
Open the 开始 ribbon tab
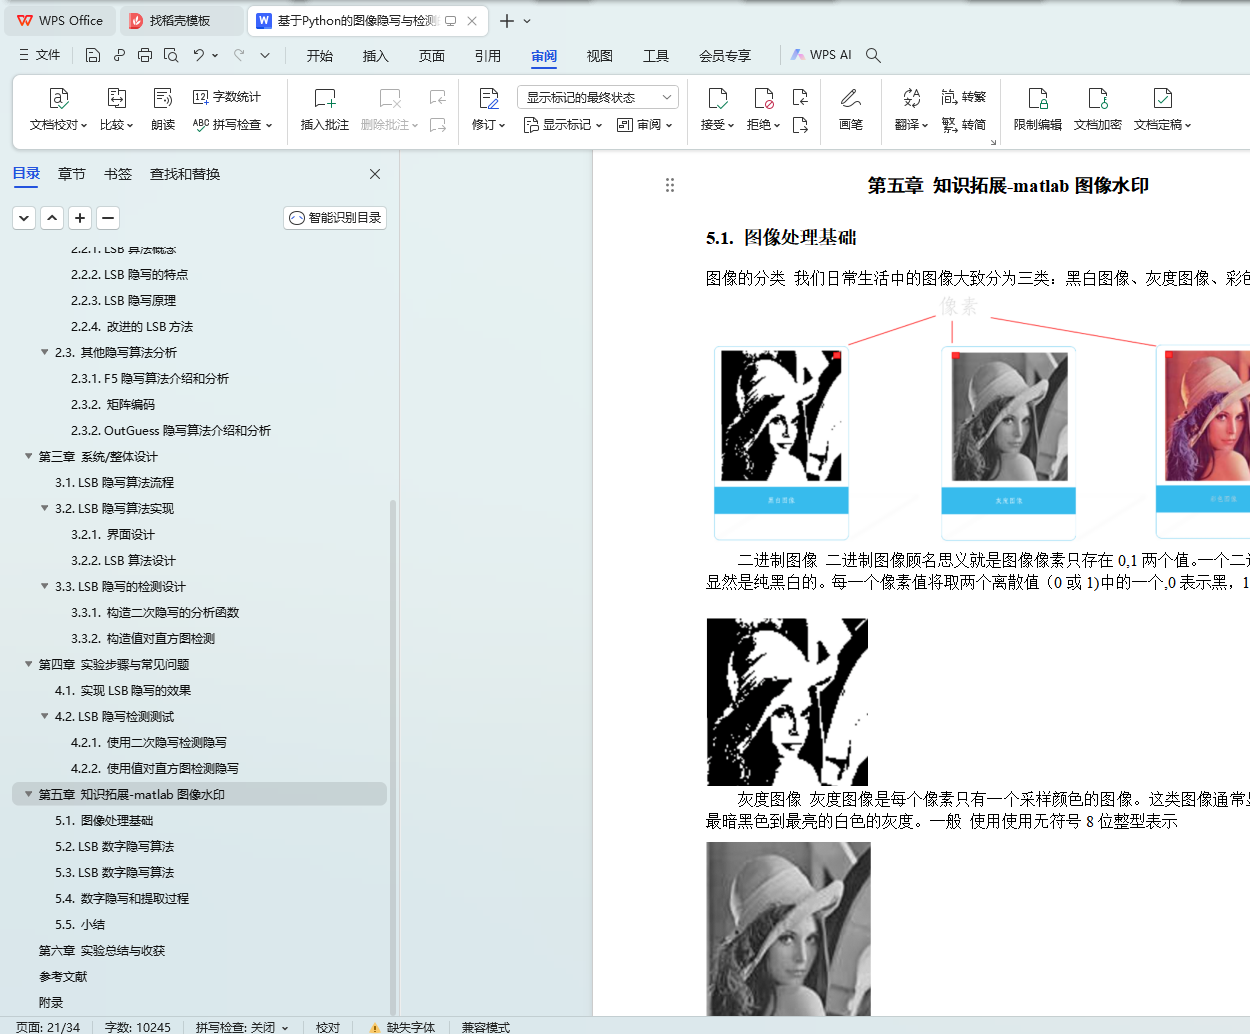pos(320,55)
